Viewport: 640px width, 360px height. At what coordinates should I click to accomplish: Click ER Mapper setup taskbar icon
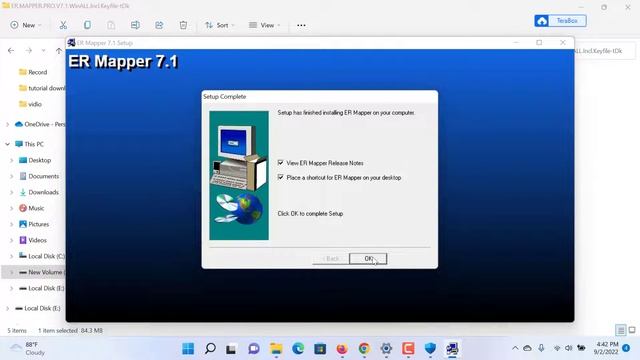(452, 349)
